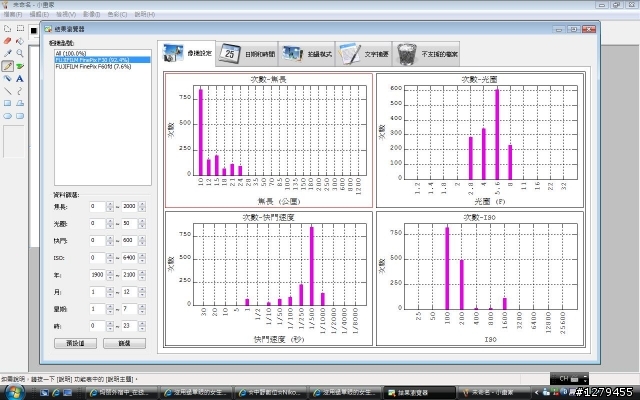Choose the Rectangle shape tool

8,103
